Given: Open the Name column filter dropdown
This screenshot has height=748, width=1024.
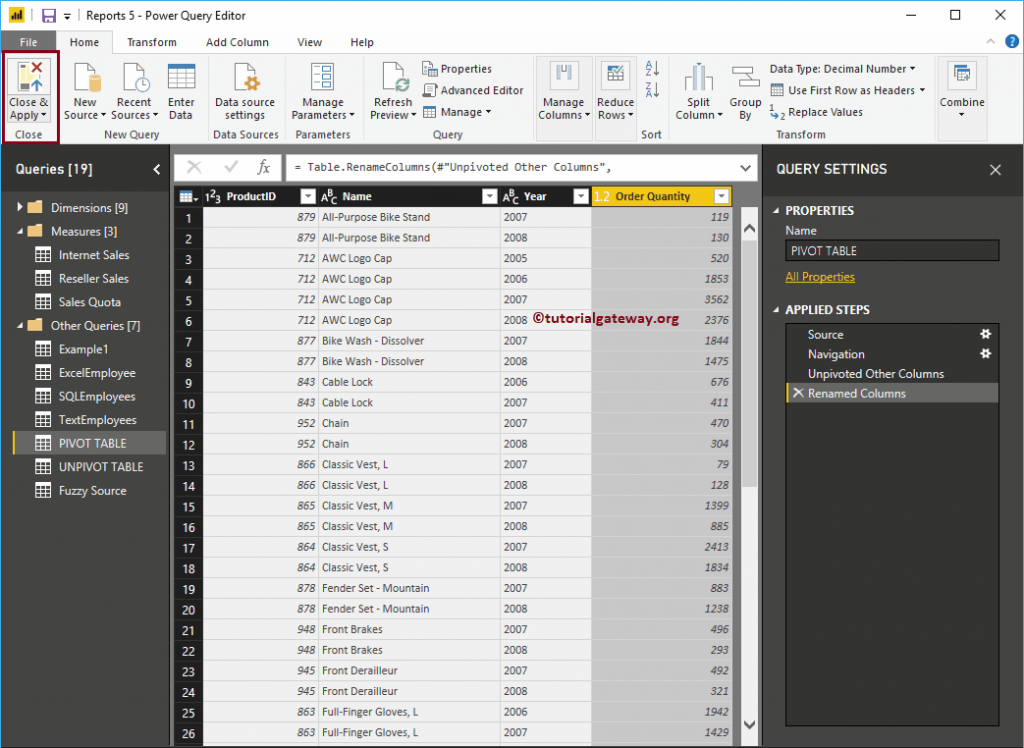Looking at the screenshot, I should pos(489,197).
